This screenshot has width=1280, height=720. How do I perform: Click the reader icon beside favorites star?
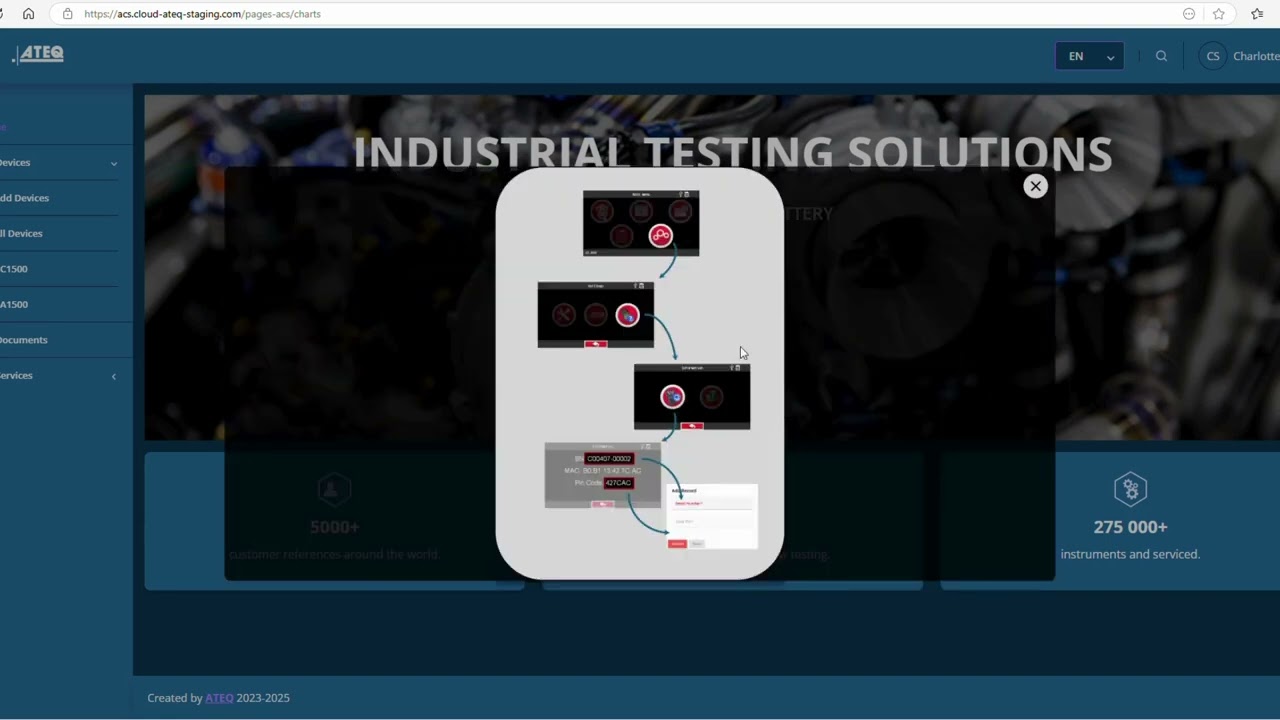[1188, 14]
